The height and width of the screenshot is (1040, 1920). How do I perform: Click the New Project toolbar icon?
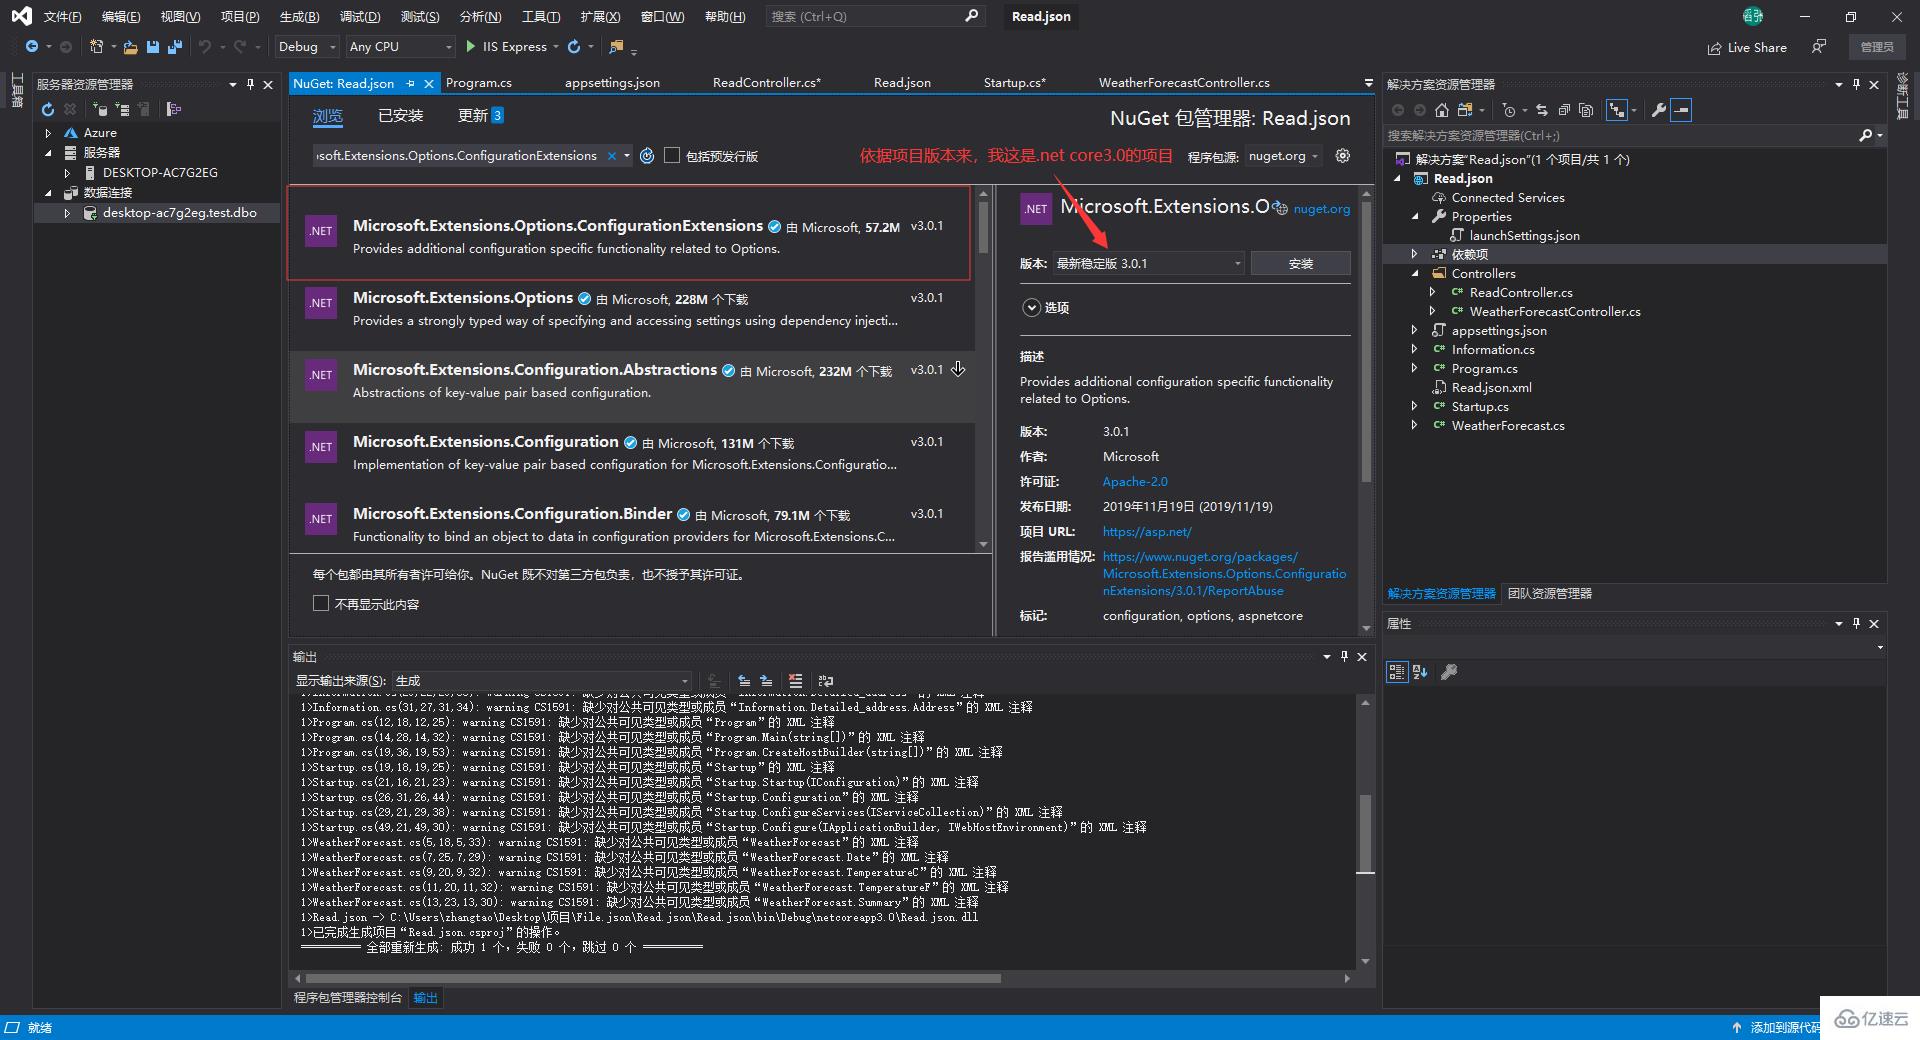97,47
